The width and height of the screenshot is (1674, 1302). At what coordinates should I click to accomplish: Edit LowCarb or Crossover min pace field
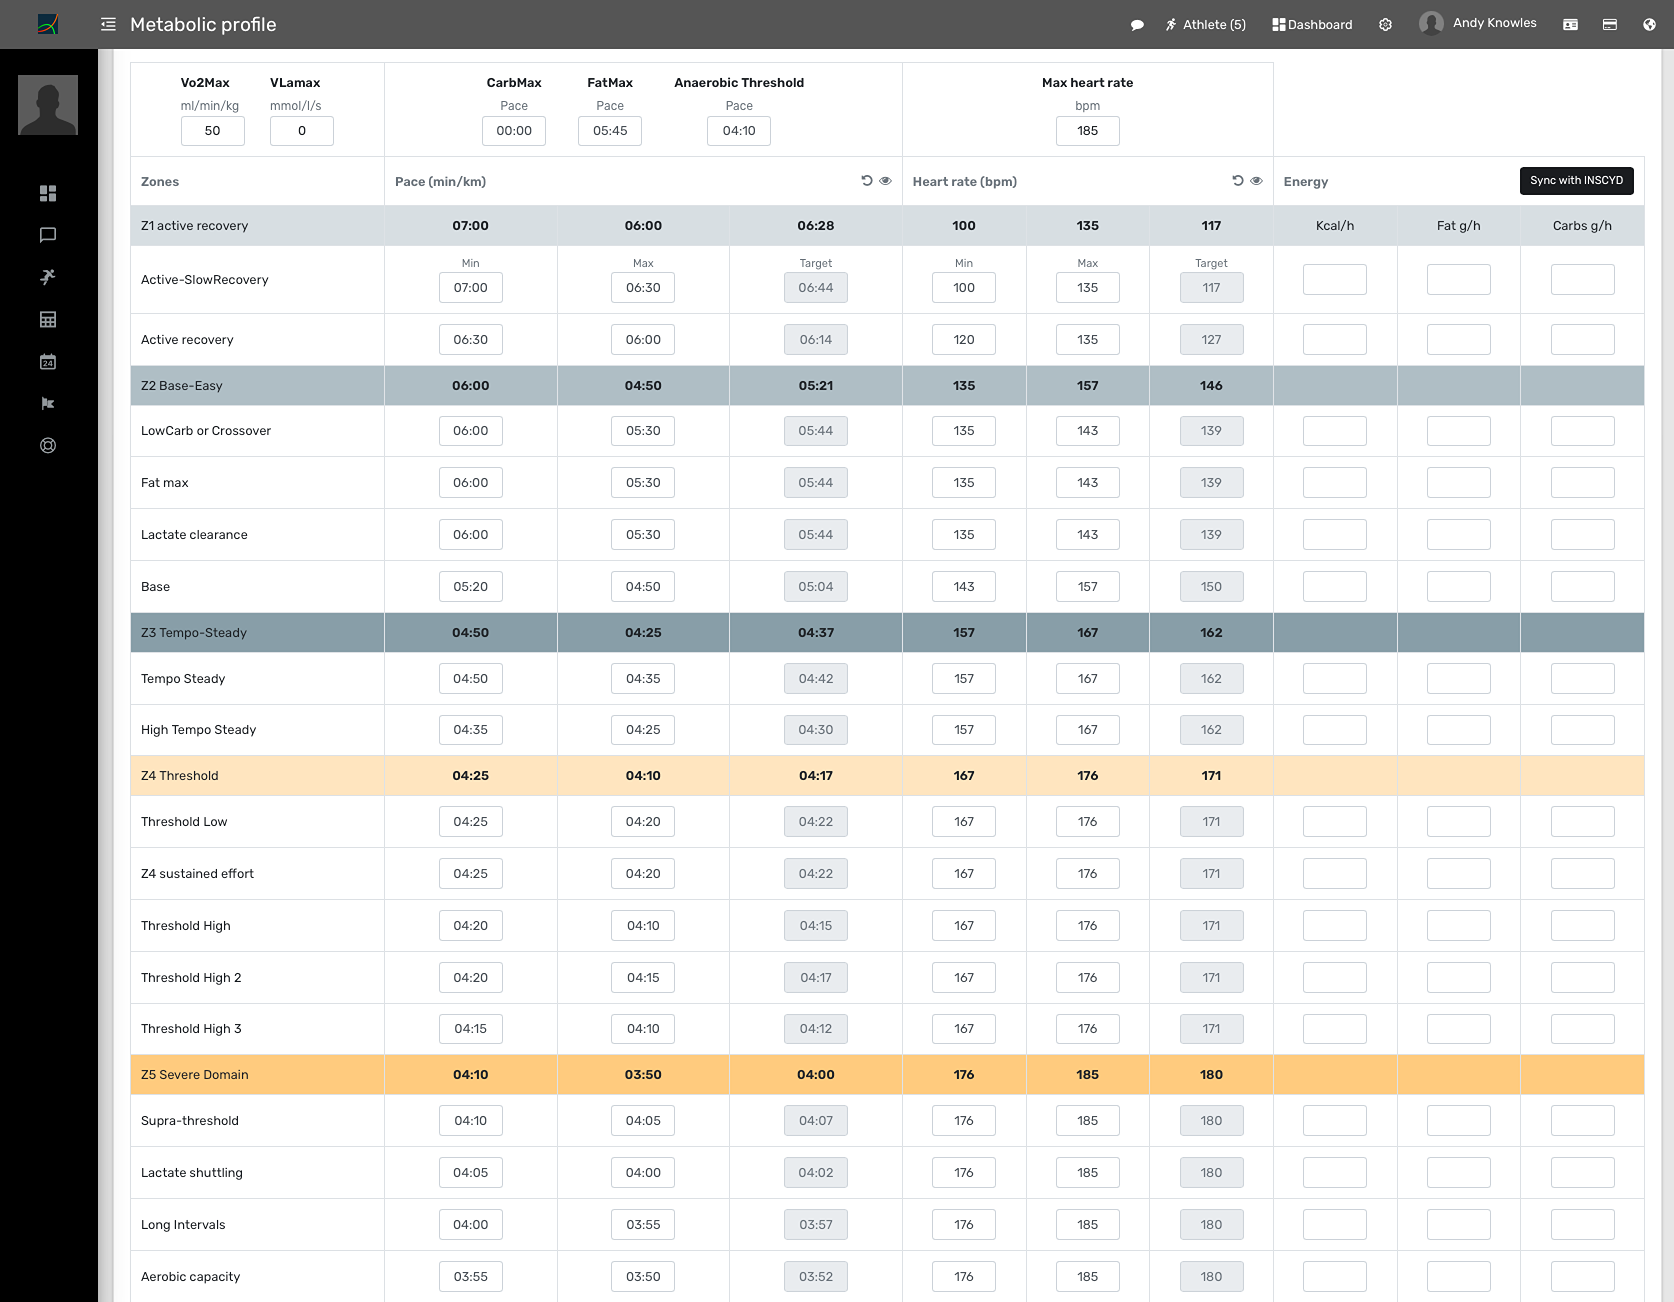pyautogui.click(x=471, y=431)
